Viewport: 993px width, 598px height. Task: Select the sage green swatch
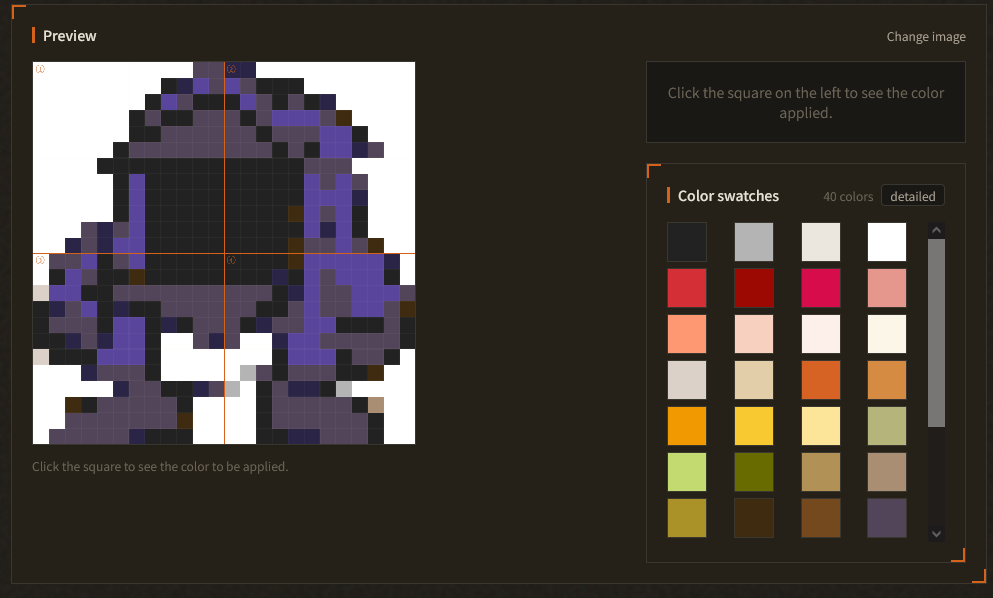[887, 426]
